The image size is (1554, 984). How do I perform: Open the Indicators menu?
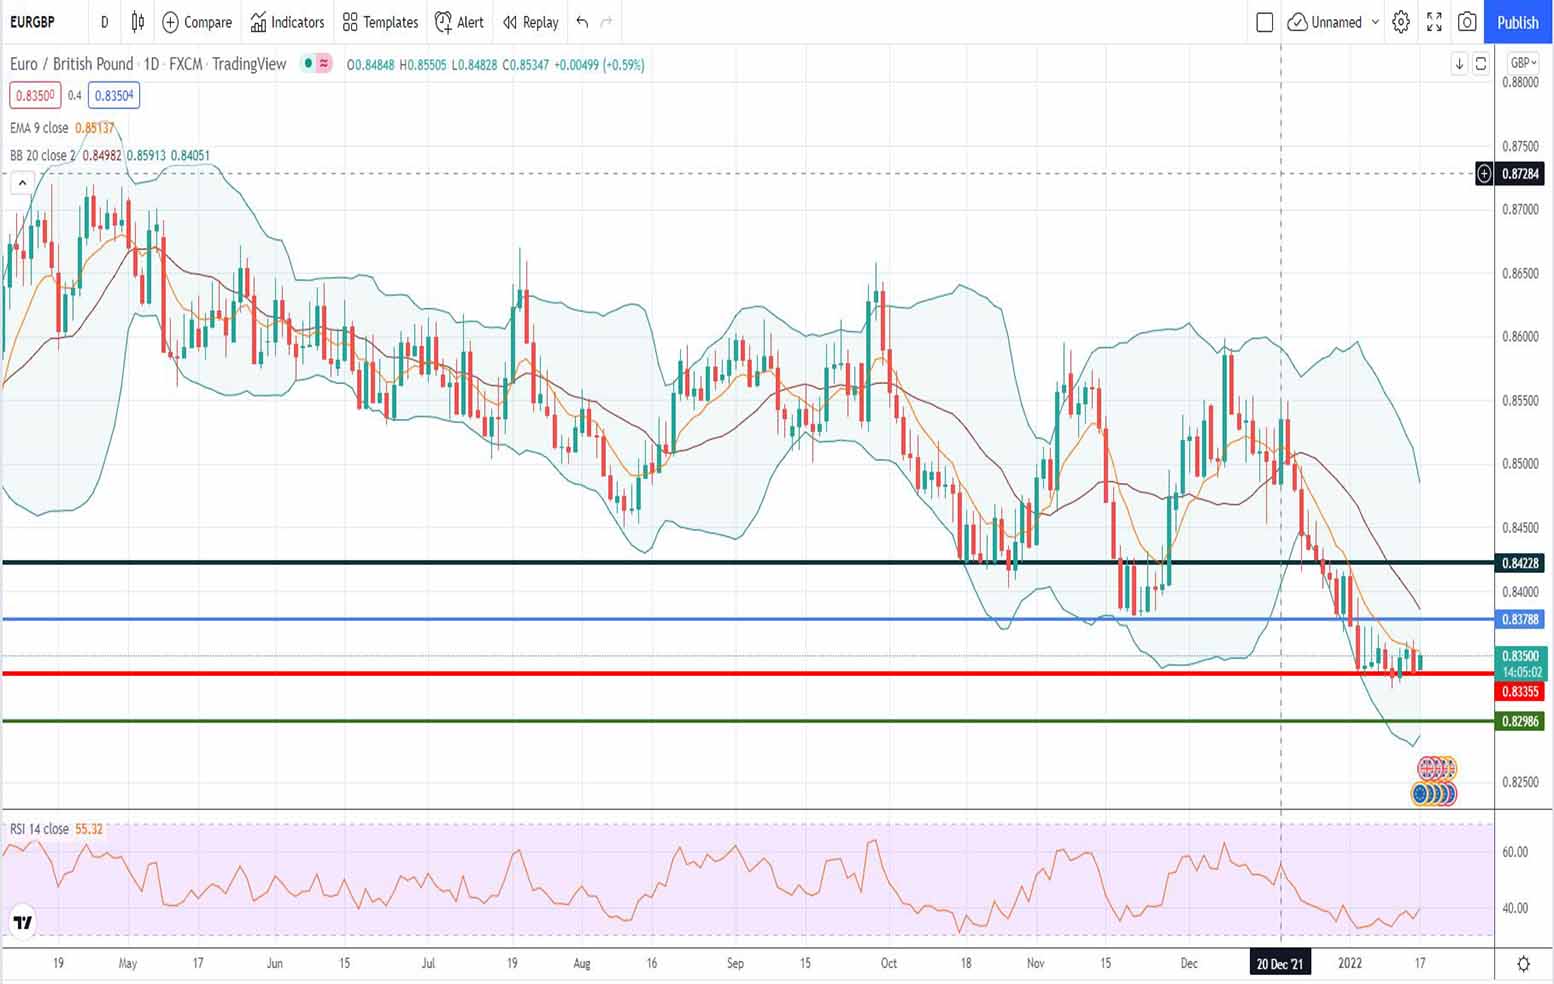pyautogui.click(x=288, y=22)
